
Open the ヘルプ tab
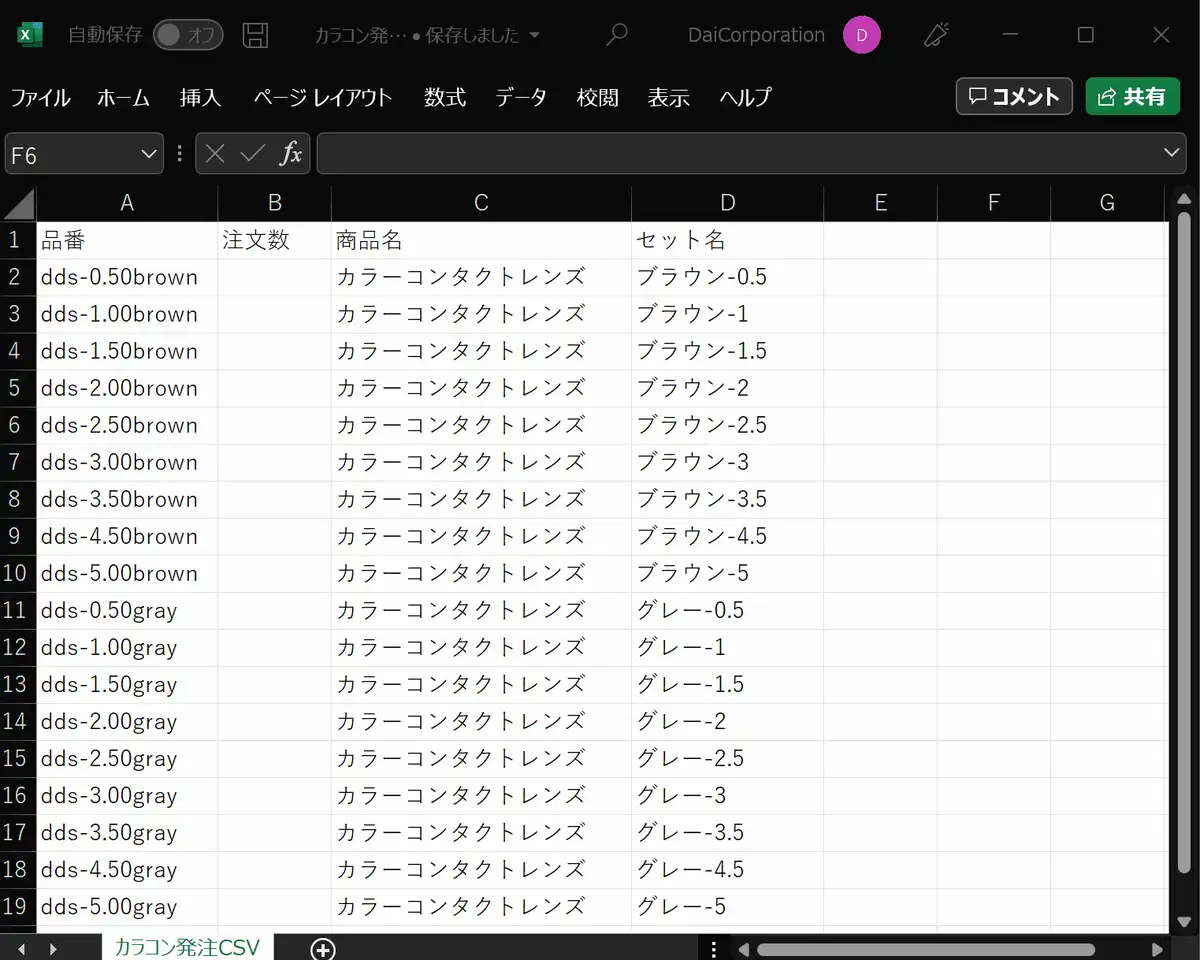(745, 97)
